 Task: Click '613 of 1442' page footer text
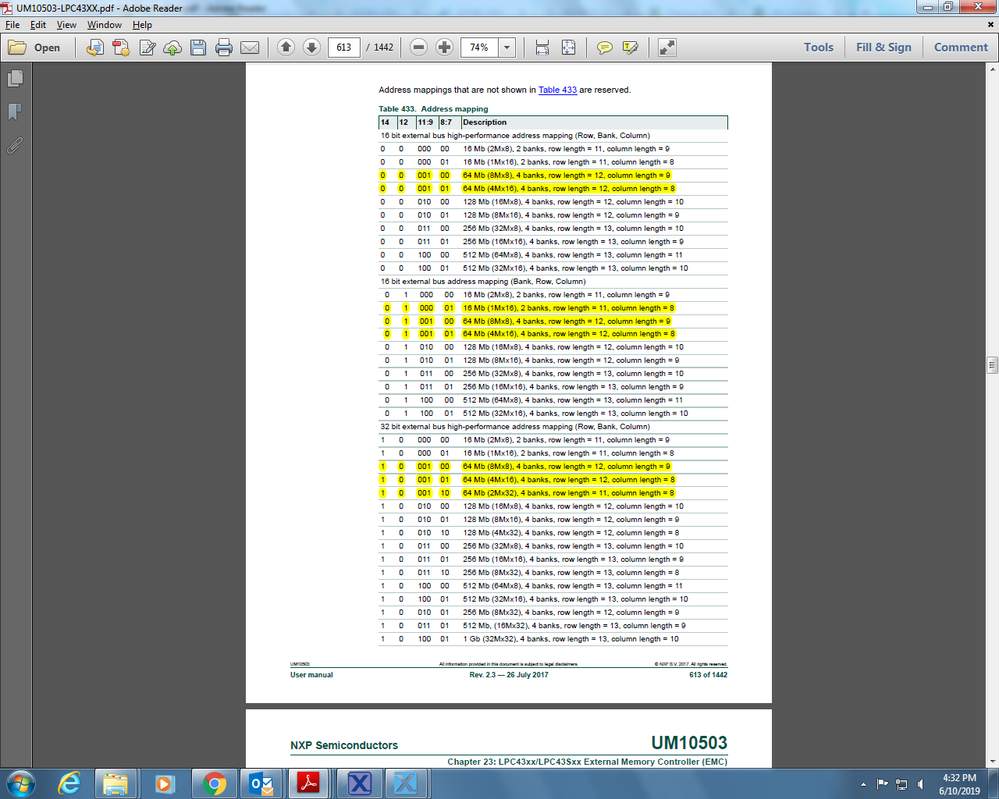(708, 675)
